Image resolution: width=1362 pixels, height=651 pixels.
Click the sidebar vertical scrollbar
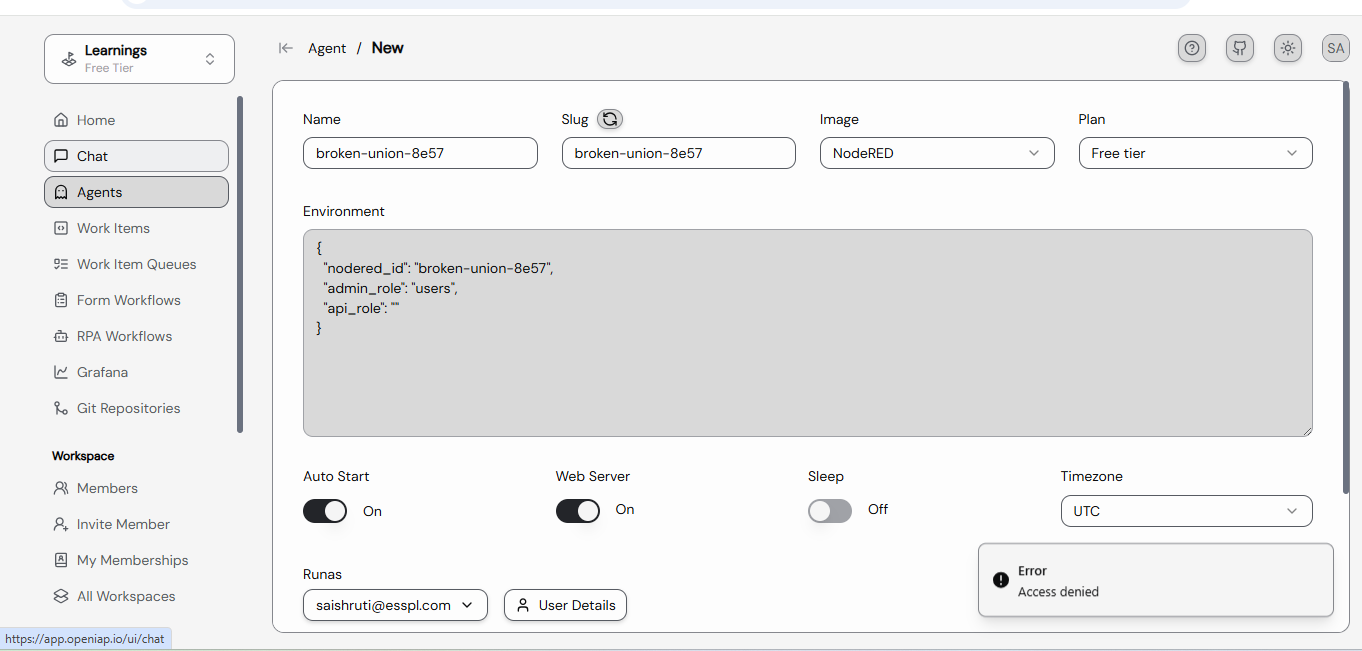tap(240, 264)
